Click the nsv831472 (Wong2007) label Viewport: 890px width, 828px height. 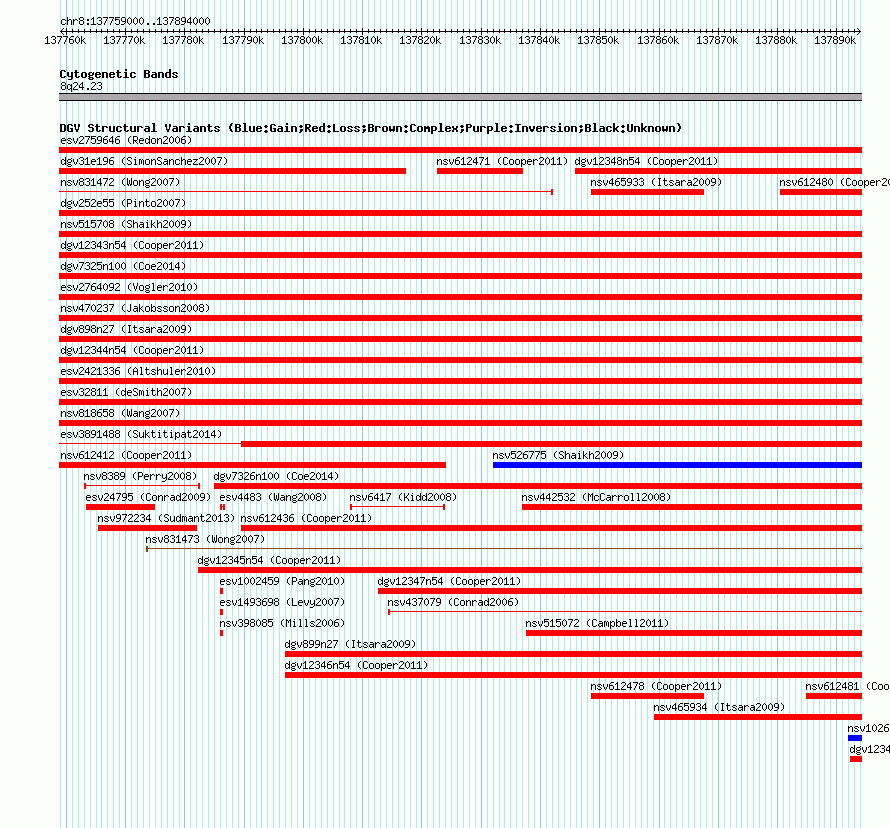[x=120, y=182]
